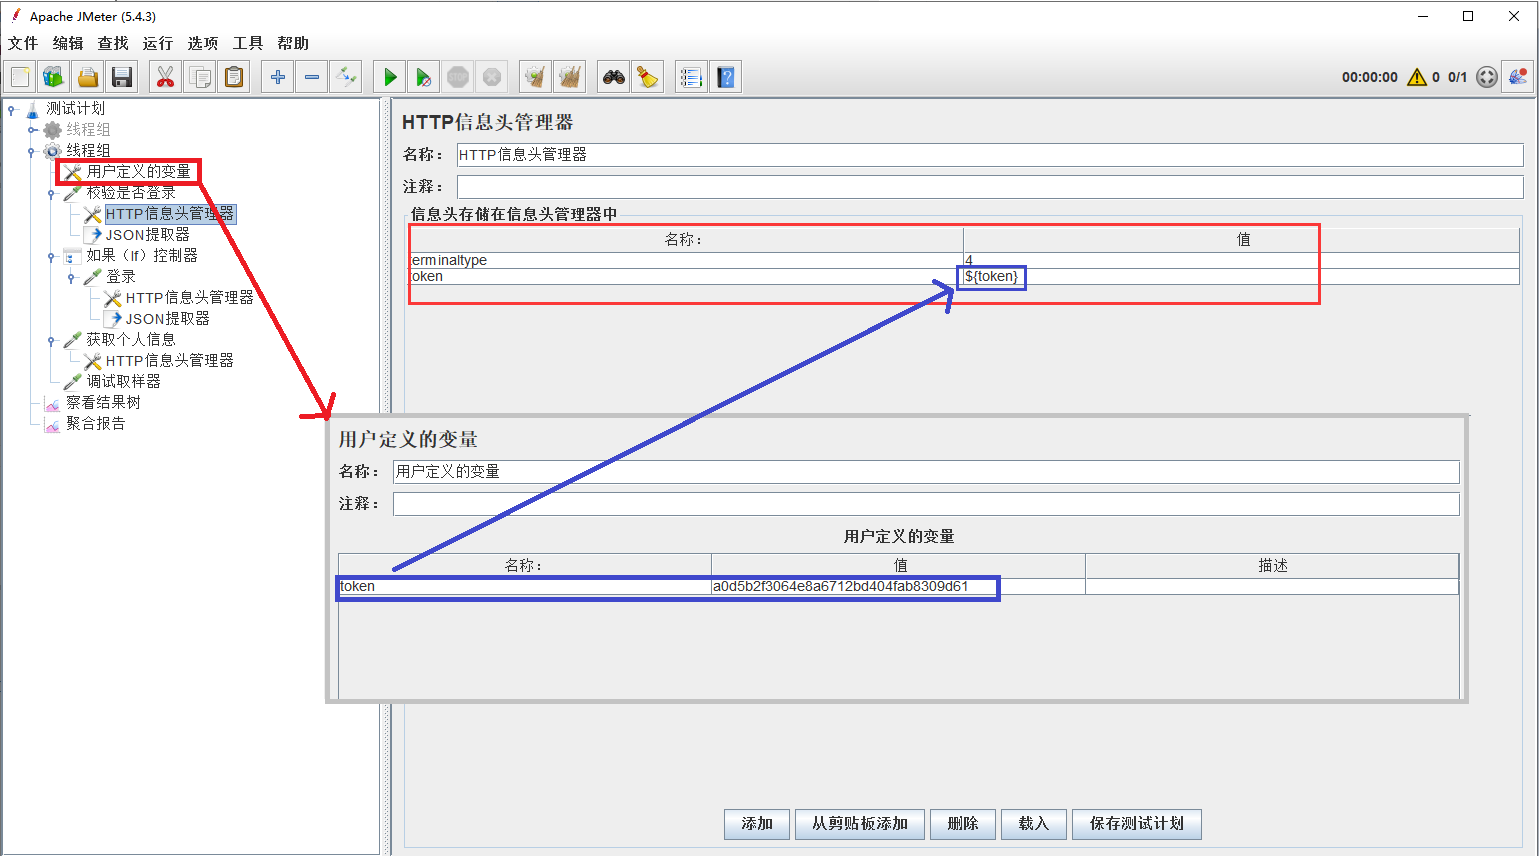Collapse the 如果（If）控制器 node handle
This screenshot has width=1539, height=856.
pyautogui.click(x=51, y=257)
